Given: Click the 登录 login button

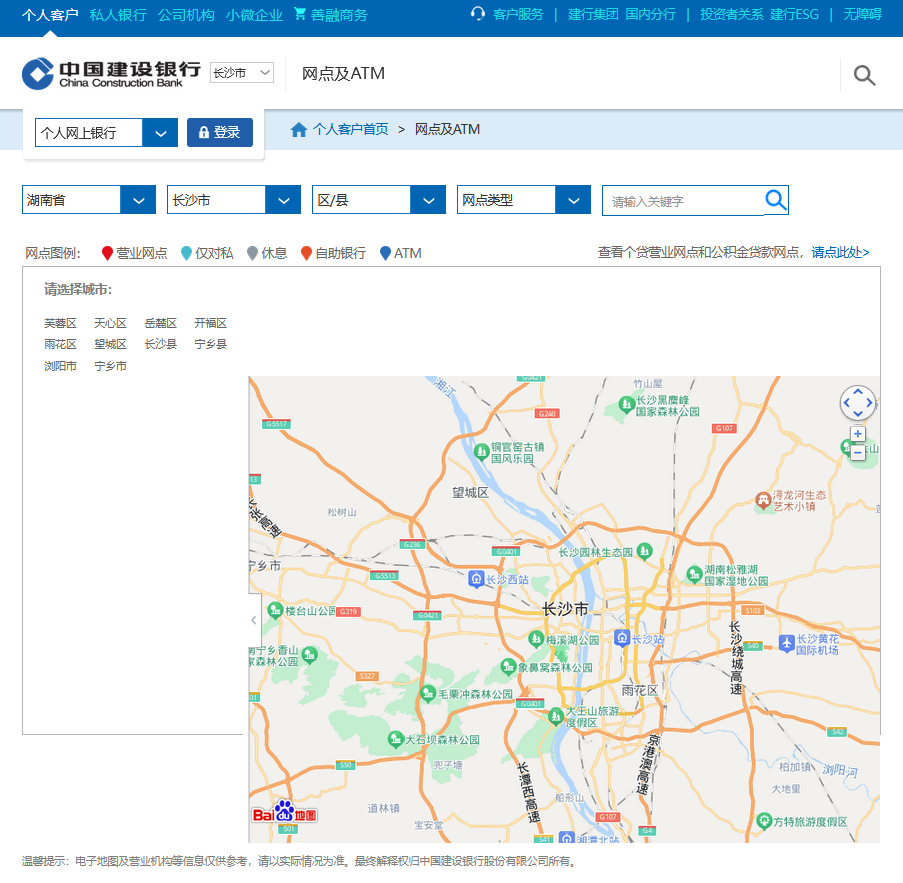Looking at the screenshot, I should (220, 132).
